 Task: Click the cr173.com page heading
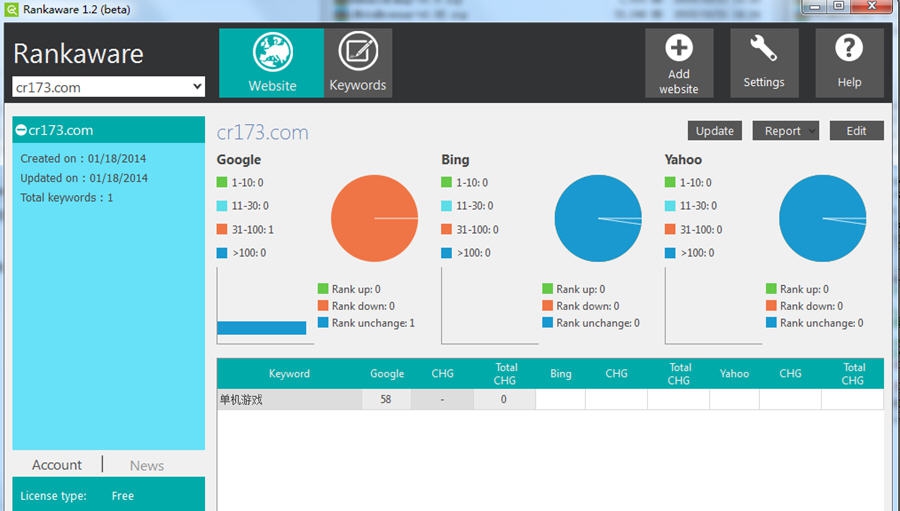[262, 132]
